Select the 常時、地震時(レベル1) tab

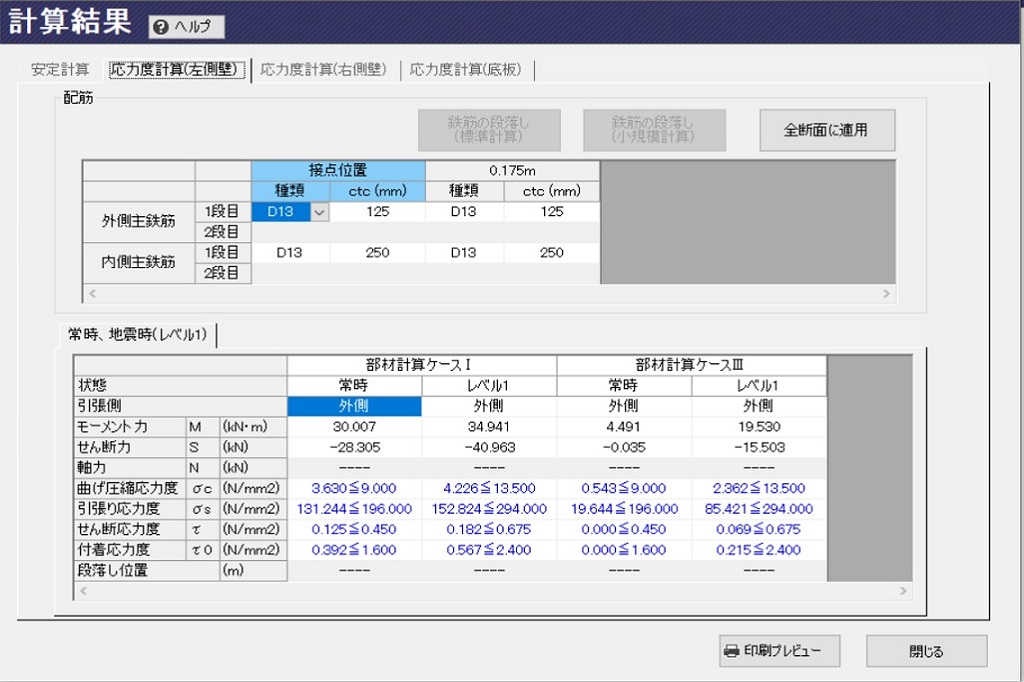[138, 334]
